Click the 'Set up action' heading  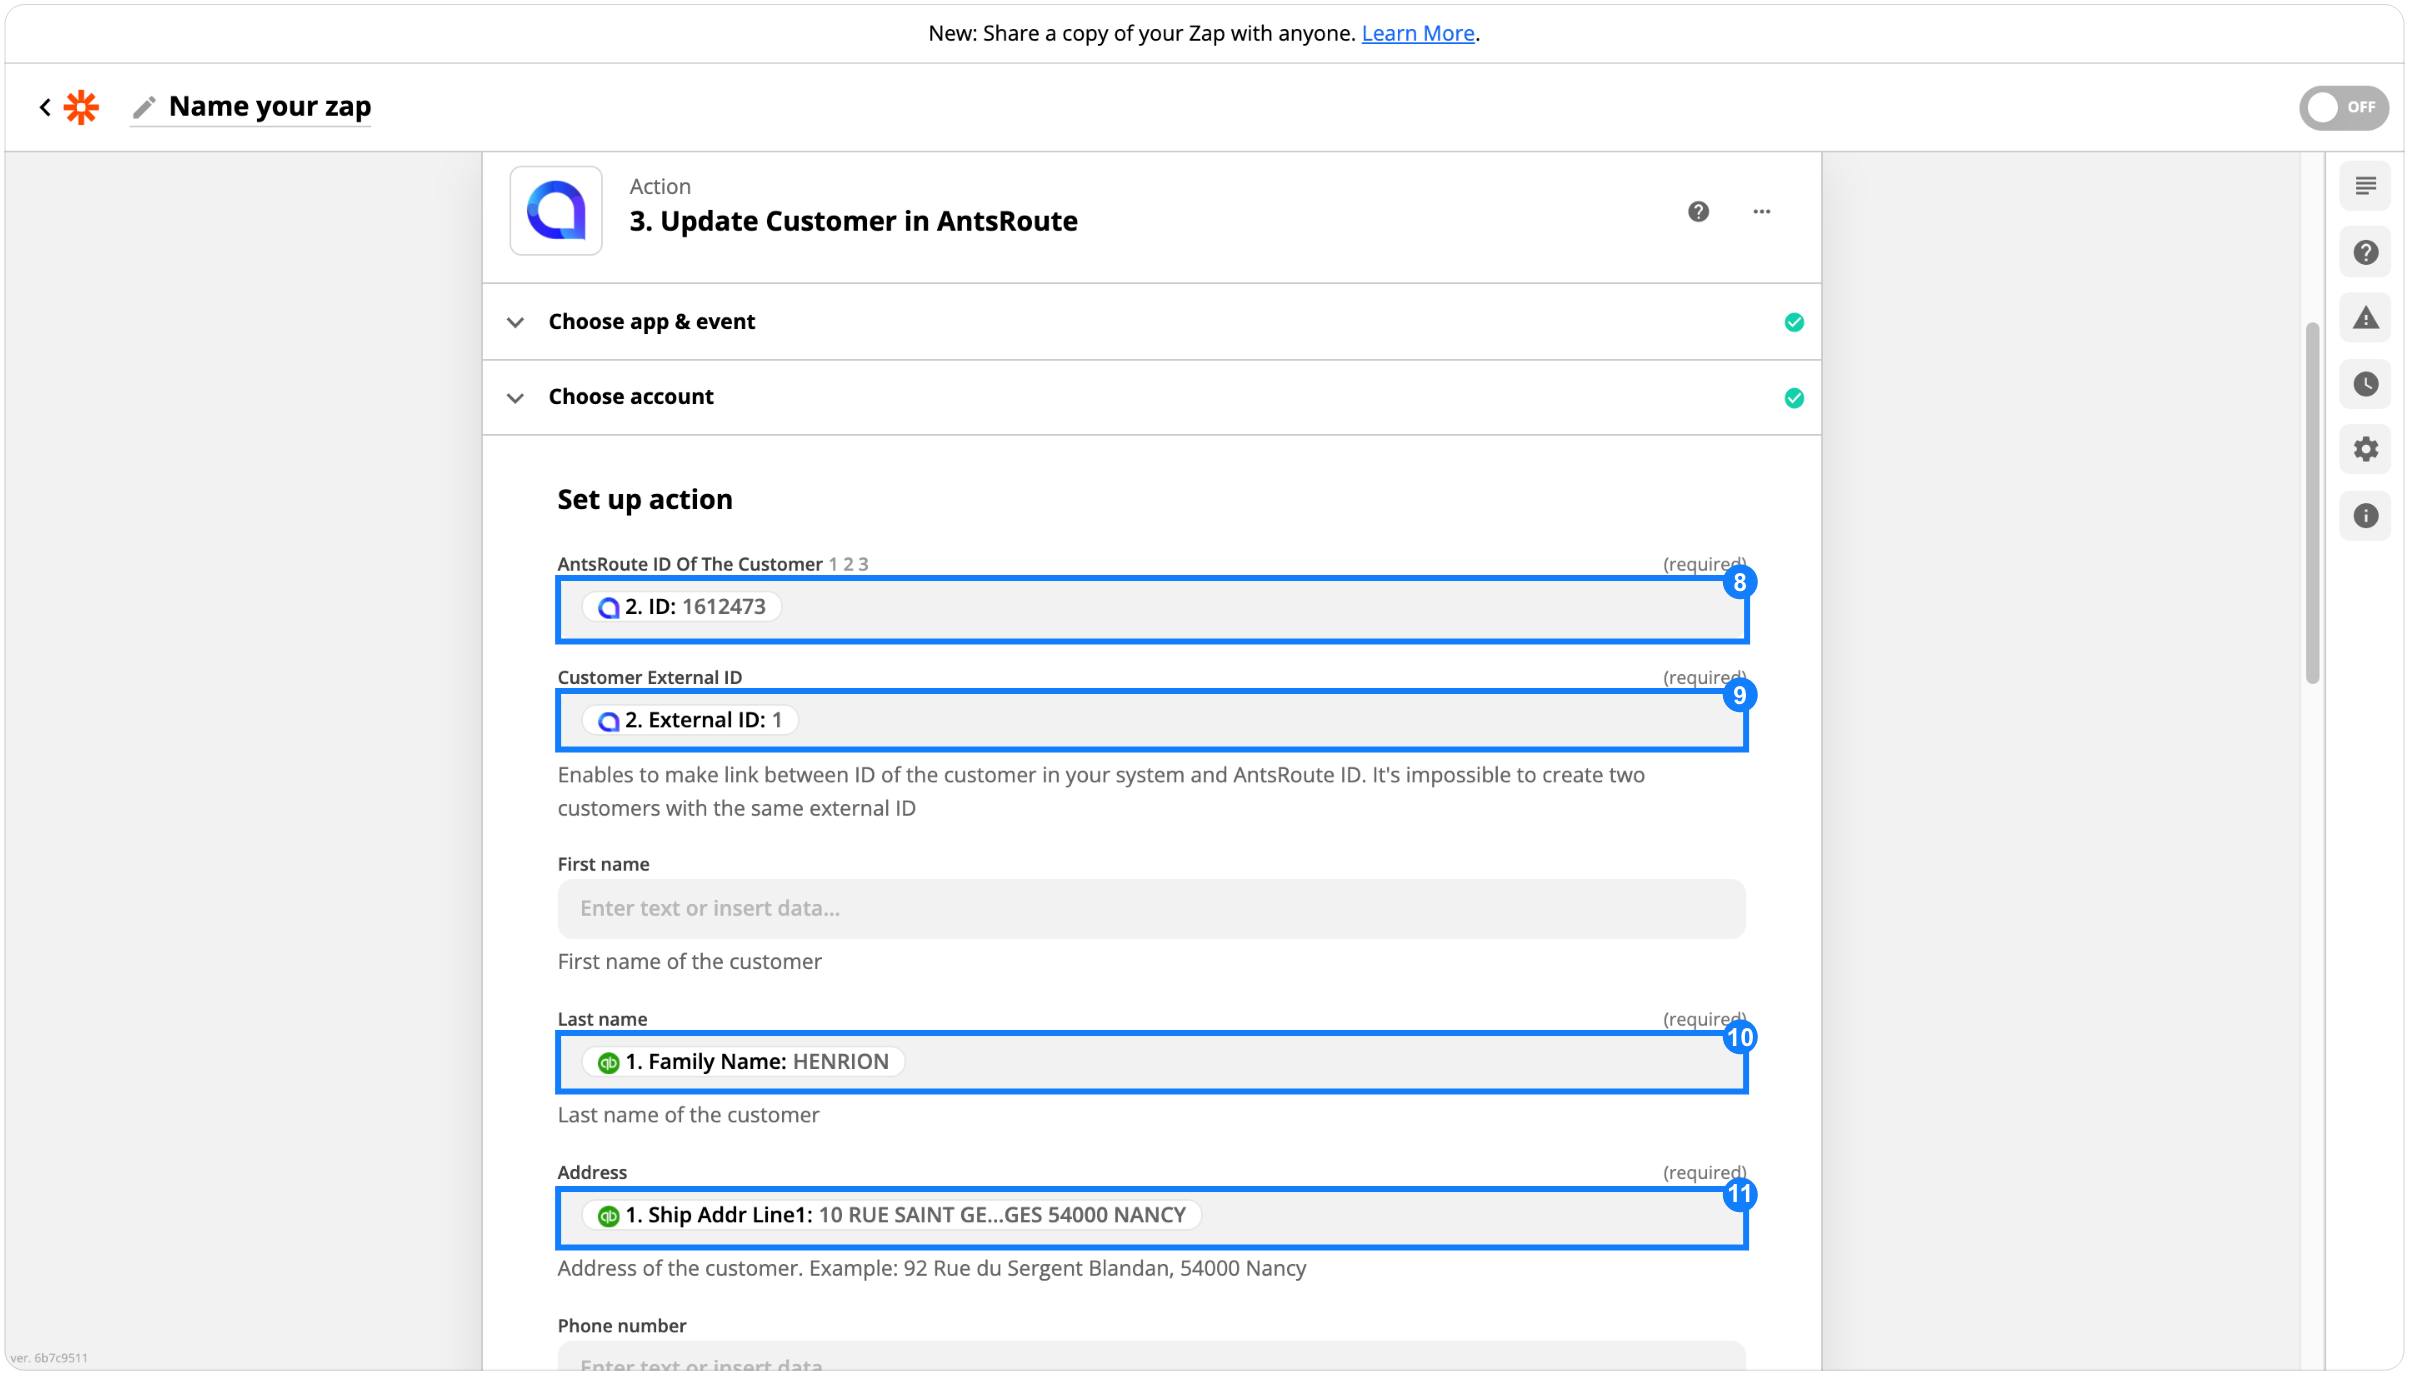point(645,499)
